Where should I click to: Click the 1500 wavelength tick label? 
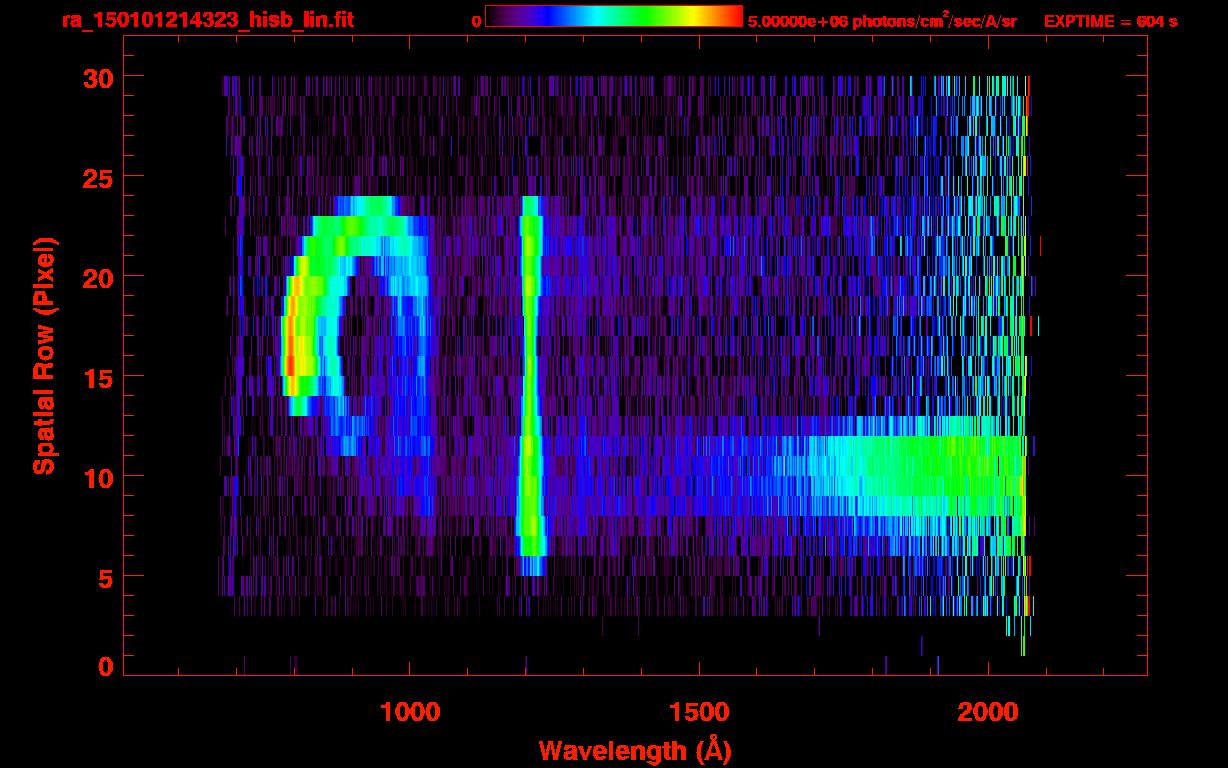click(699, 712)
